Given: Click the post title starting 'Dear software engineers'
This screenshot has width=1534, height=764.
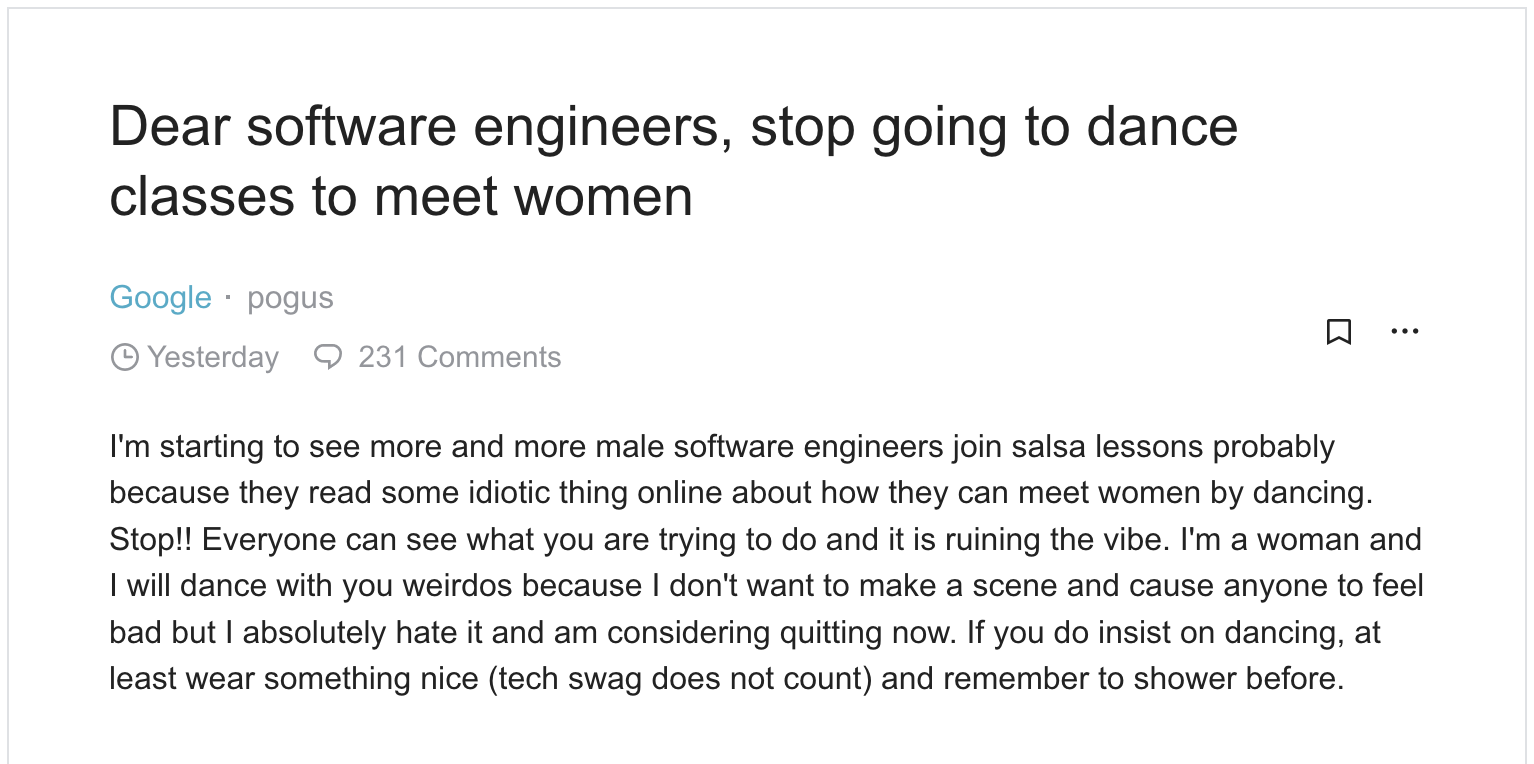Looking at the screenshot, I should click(673, 160).
